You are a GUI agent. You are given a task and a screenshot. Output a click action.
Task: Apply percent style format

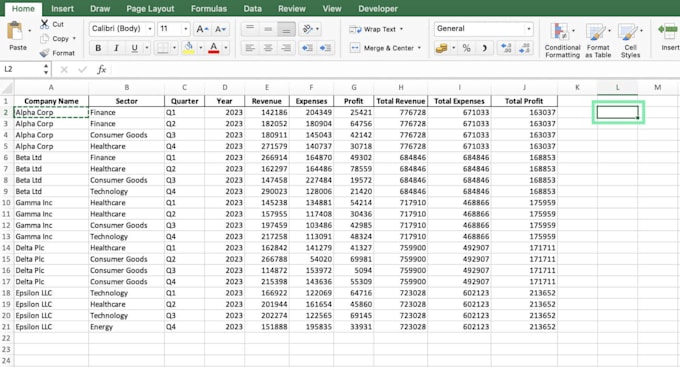click(467, 48)
